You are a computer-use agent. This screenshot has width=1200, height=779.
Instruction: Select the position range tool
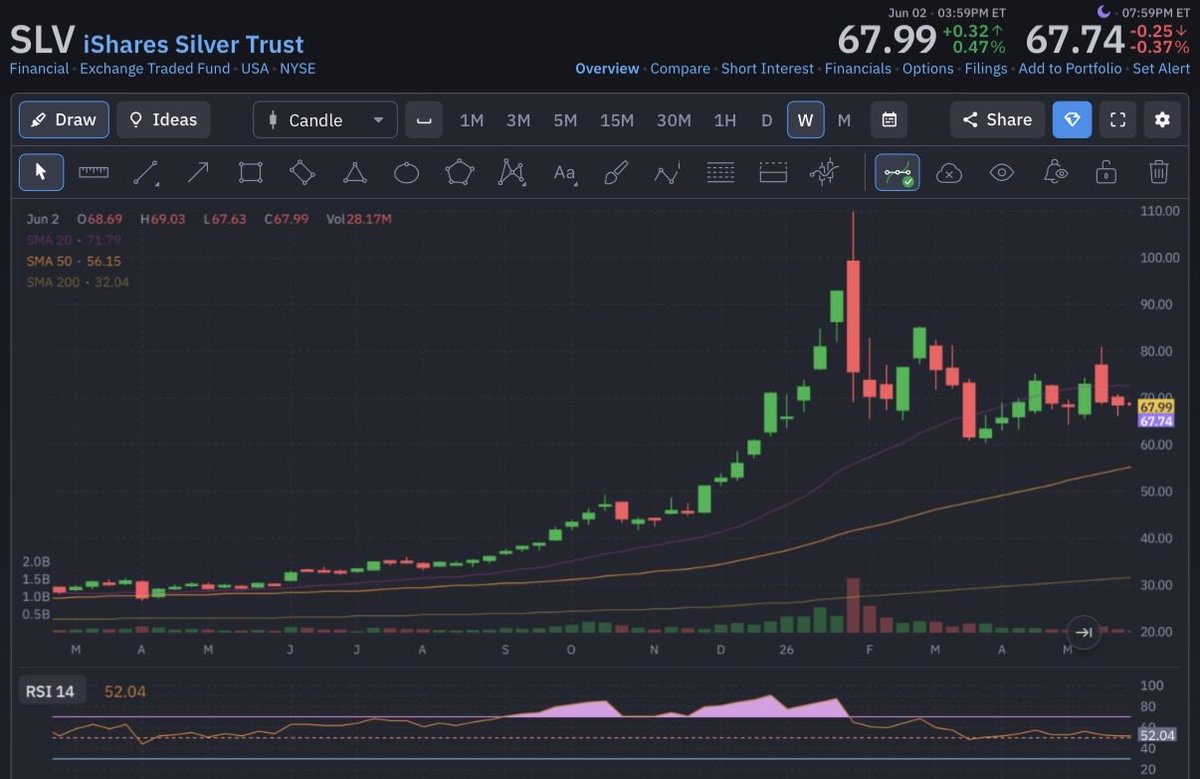click(773, 173)
